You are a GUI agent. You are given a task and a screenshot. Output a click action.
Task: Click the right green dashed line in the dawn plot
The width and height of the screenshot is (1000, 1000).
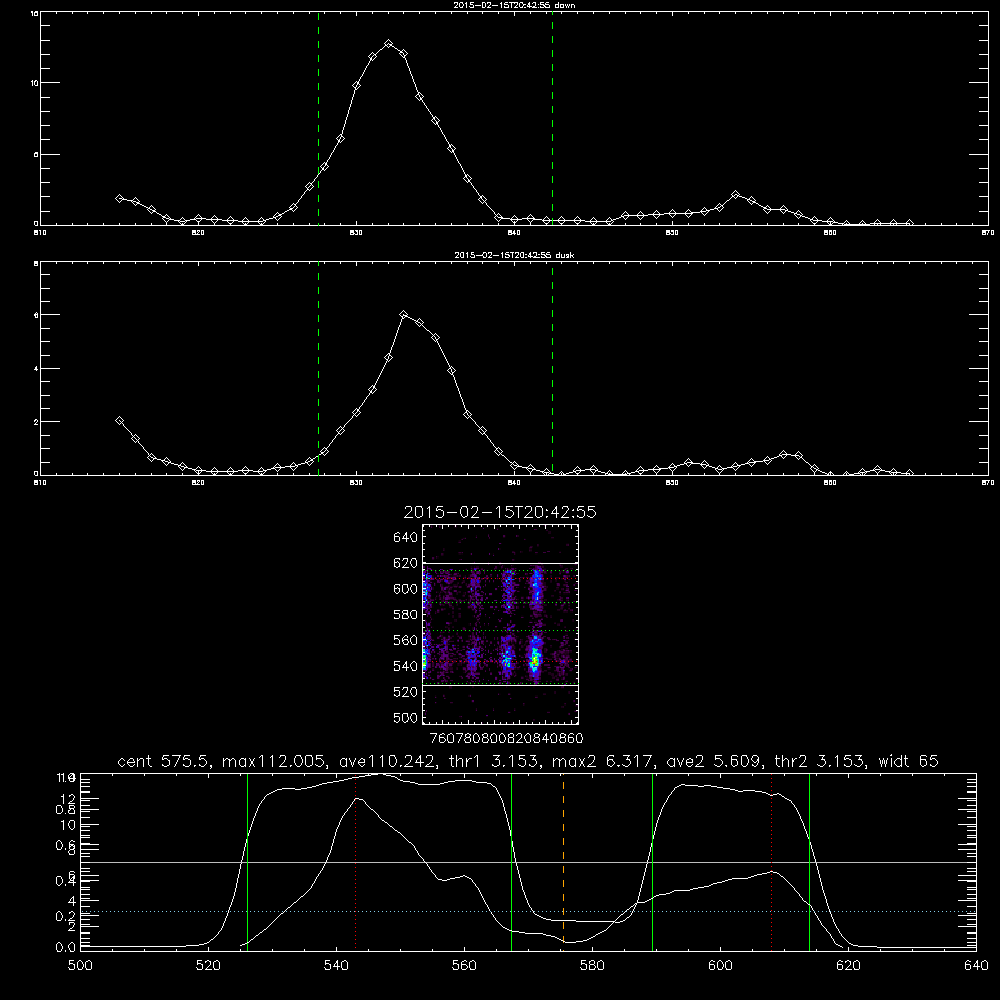(552, 118)
